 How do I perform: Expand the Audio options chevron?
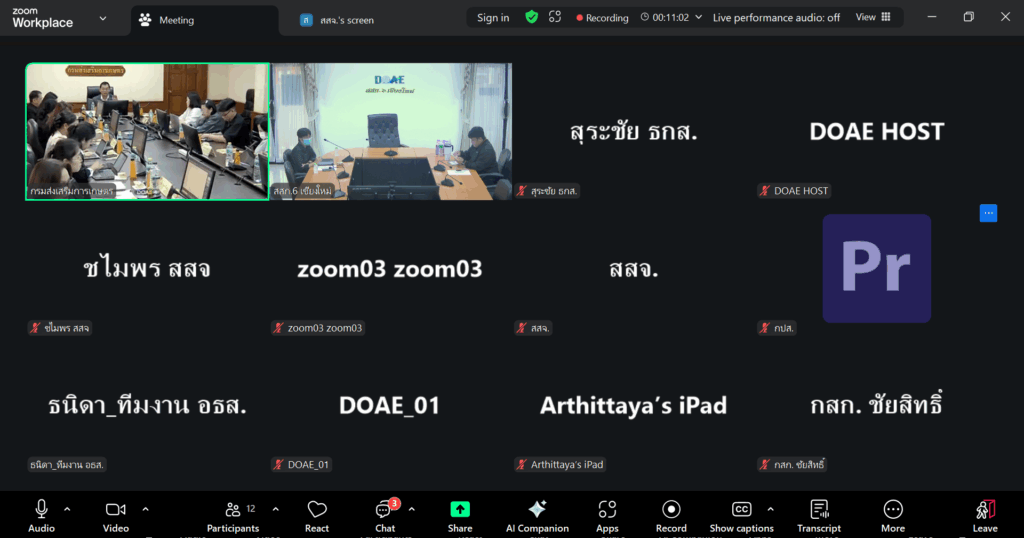tap(67, 509)
